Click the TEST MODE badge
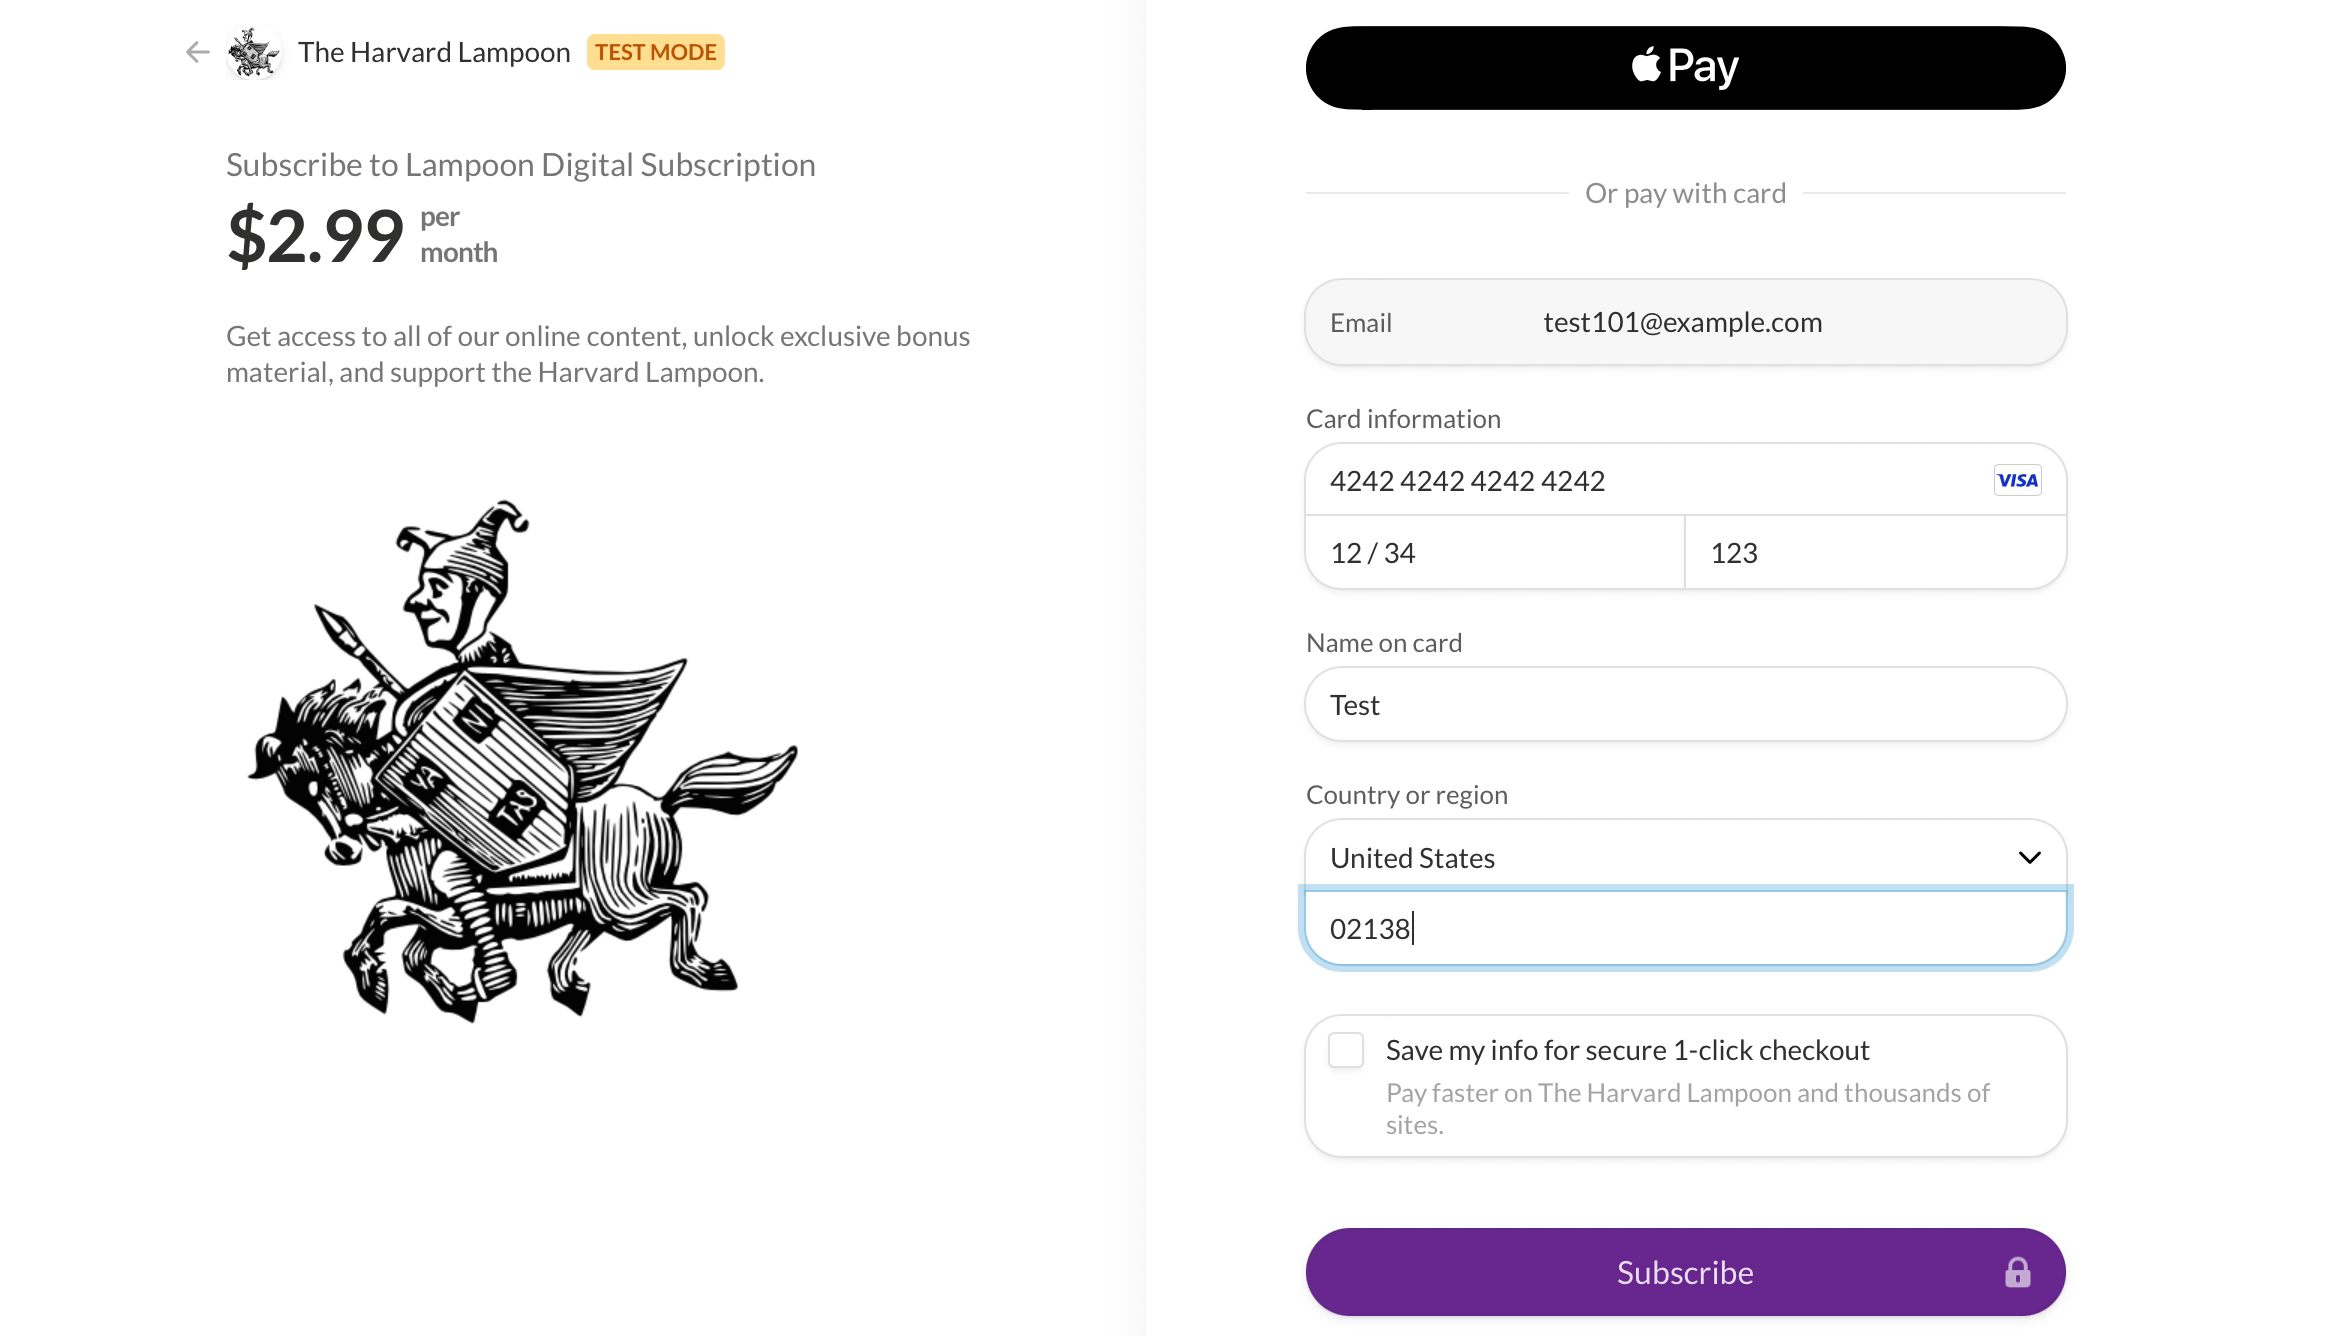The width and height of the screenshot is (2326, 1336). pyautogui.click(x=655, y=52)
